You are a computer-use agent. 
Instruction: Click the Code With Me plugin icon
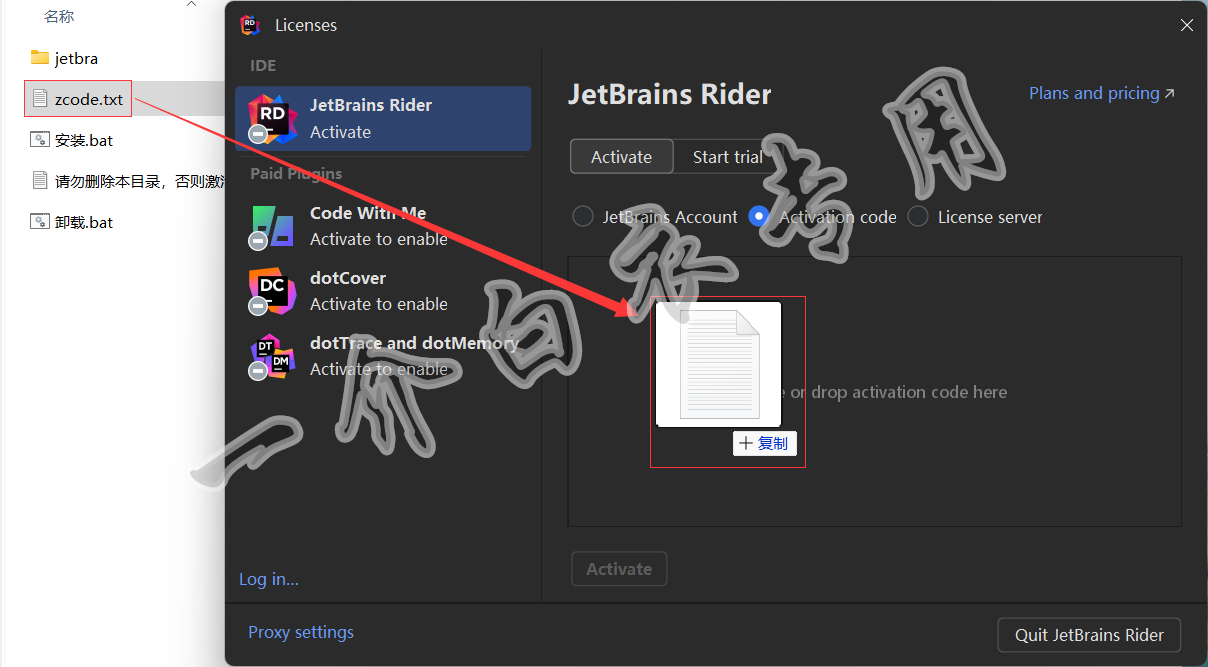272,226
